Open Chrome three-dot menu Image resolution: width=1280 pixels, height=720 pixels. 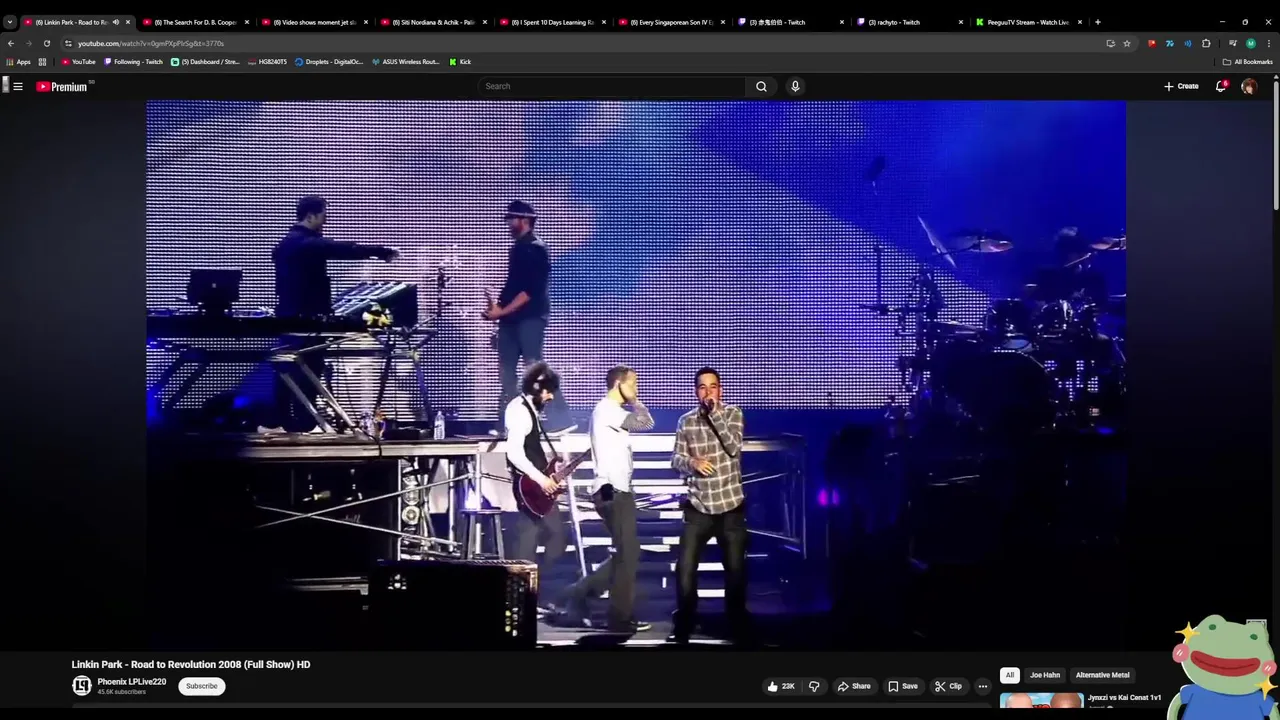[1268, 43]
